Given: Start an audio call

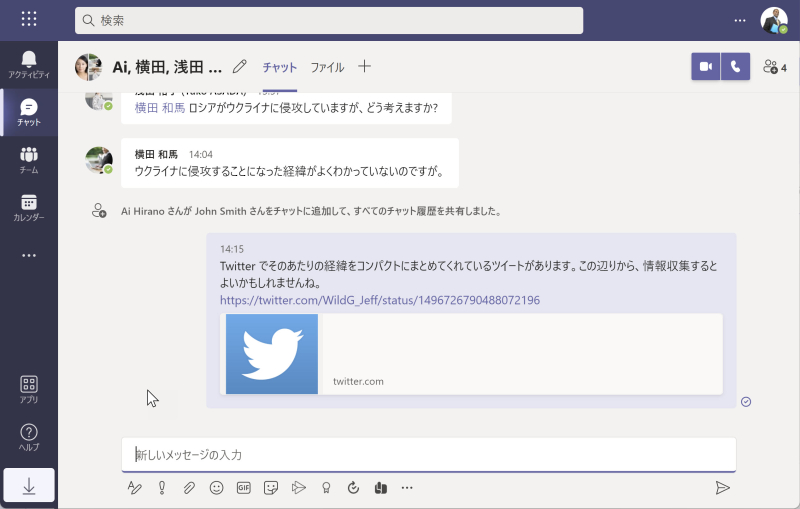Looking at the screenshot, I should tap(735, 66).
